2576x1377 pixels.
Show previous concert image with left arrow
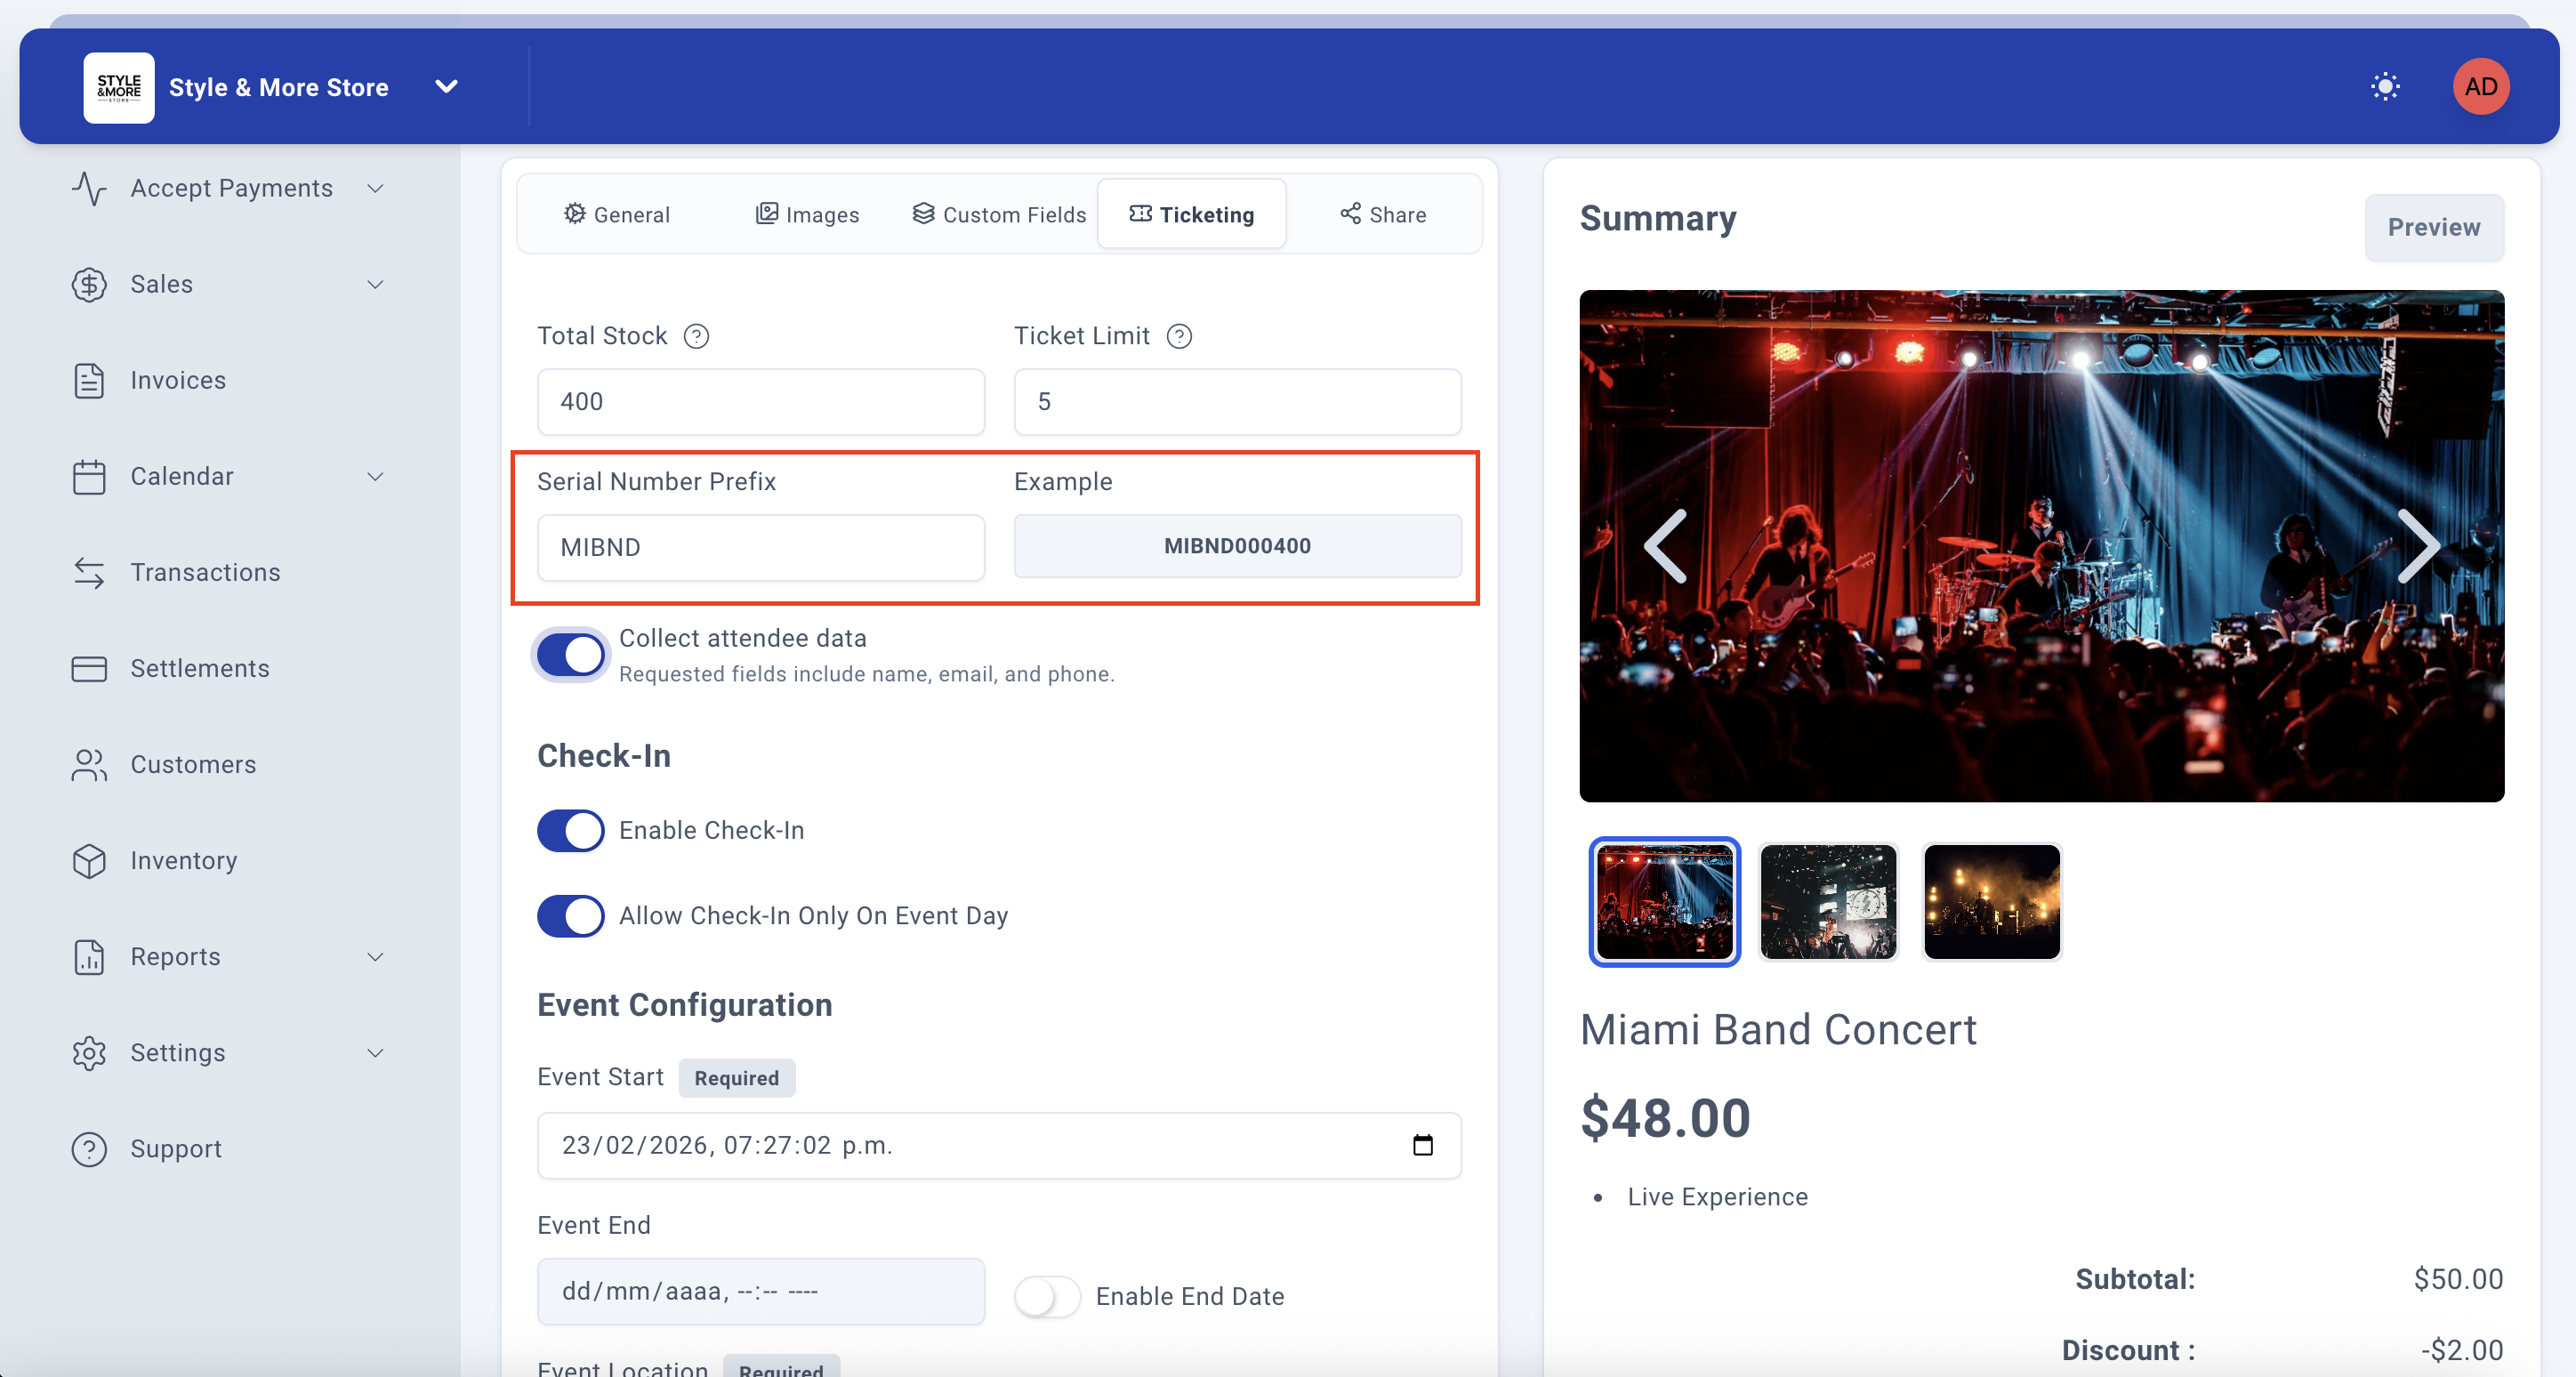pos(1666,546)
